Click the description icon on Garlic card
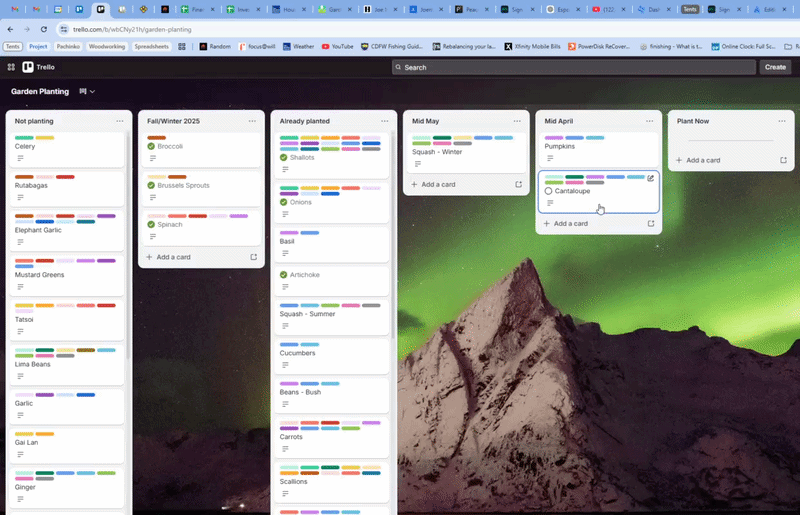The width and height of the screenshot is (800, 515). point(20,415)
